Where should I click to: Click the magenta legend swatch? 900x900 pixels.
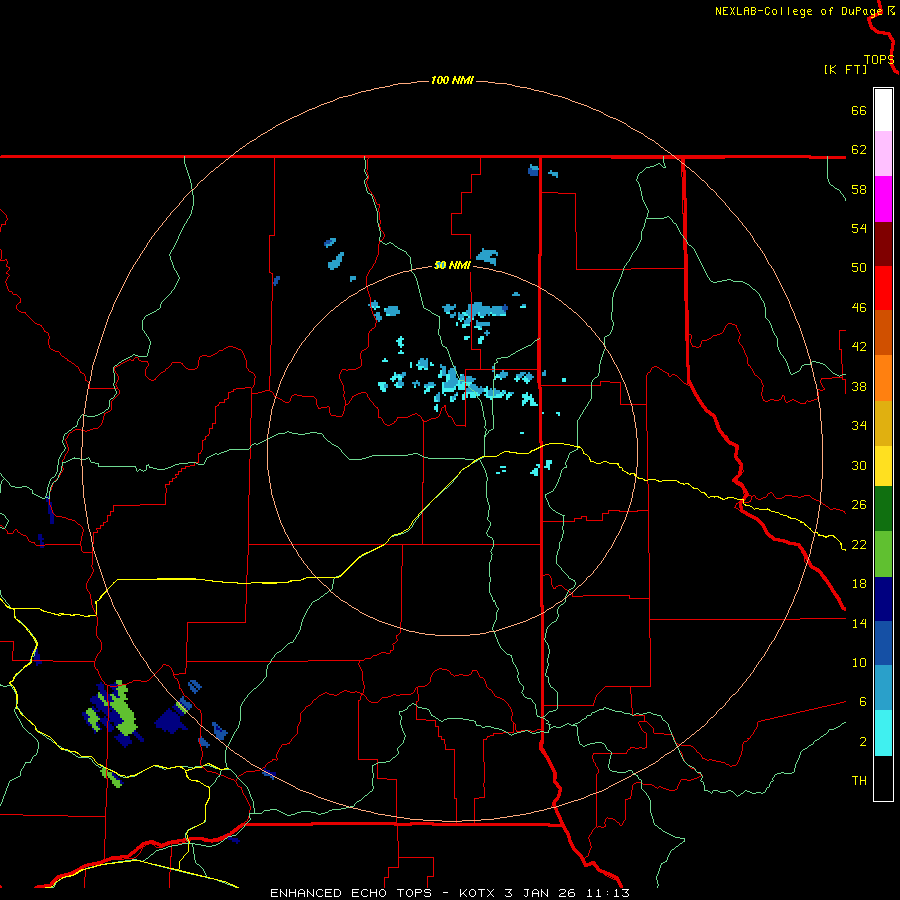[x=883, y=199]
